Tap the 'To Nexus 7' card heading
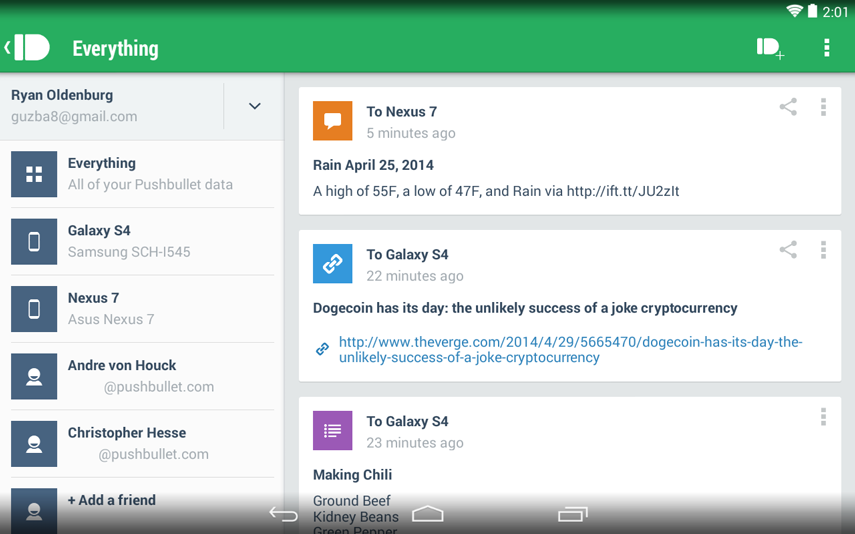This screenshot has width=855, height=534. [402, 112]
